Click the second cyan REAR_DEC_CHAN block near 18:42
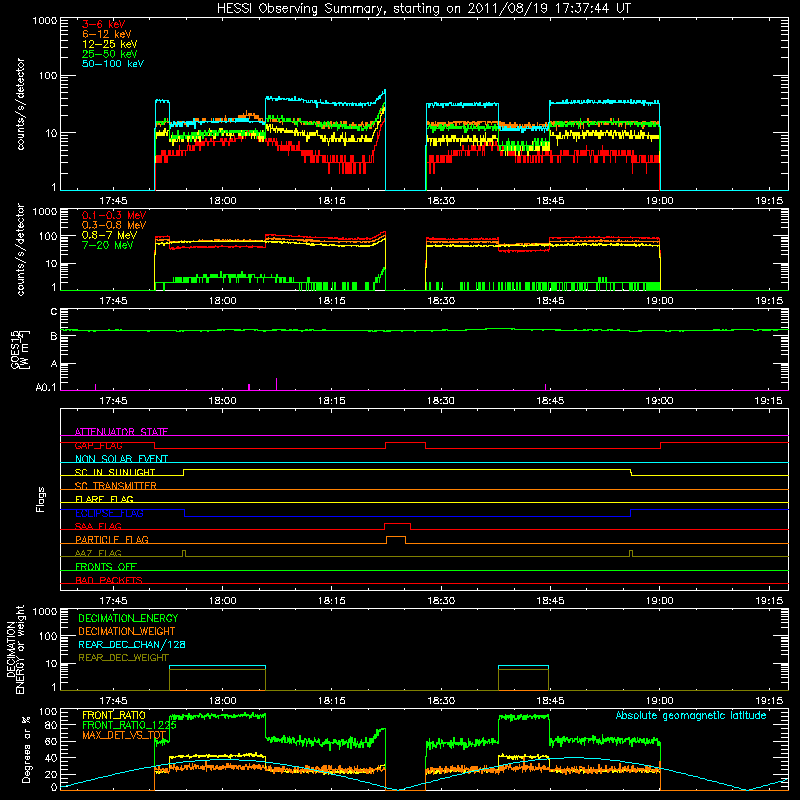The width and height of the screenshot is (800, 800). coord(523,666)
